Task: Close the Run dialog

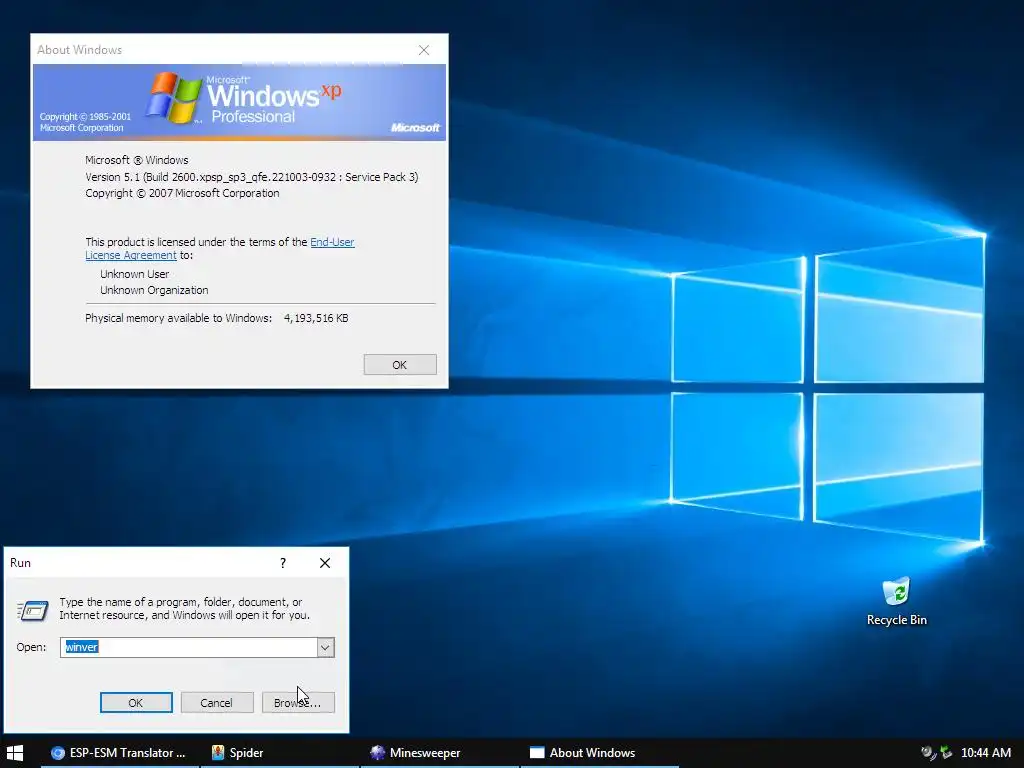Action: [x=325, y=563]
